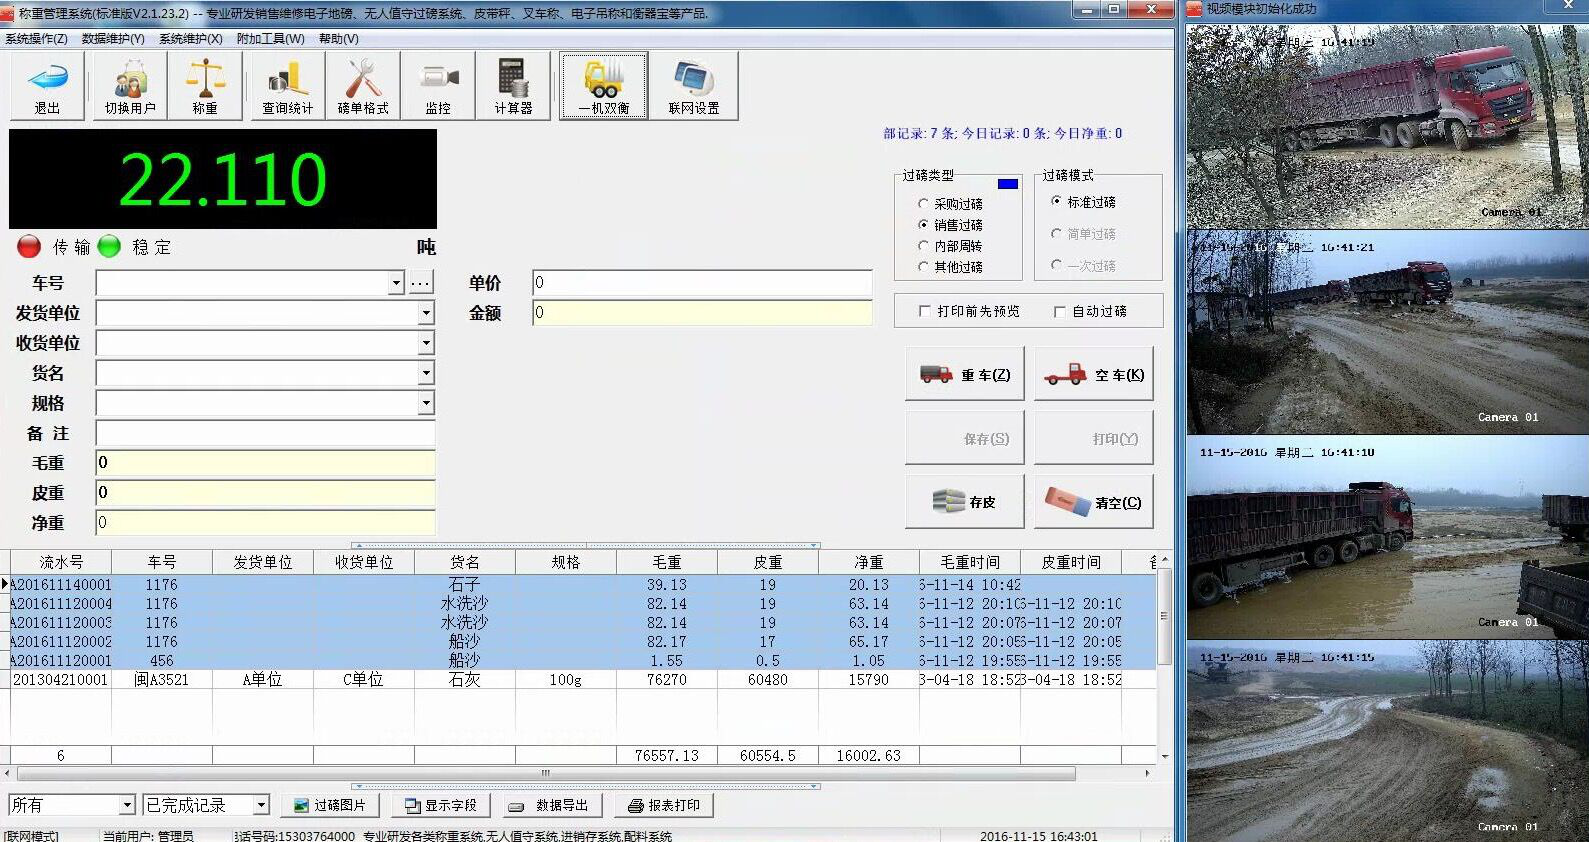This screenshot has width=1589, height=842.
Task: Open 查询统计 query statistics
Action: (287, 86)
